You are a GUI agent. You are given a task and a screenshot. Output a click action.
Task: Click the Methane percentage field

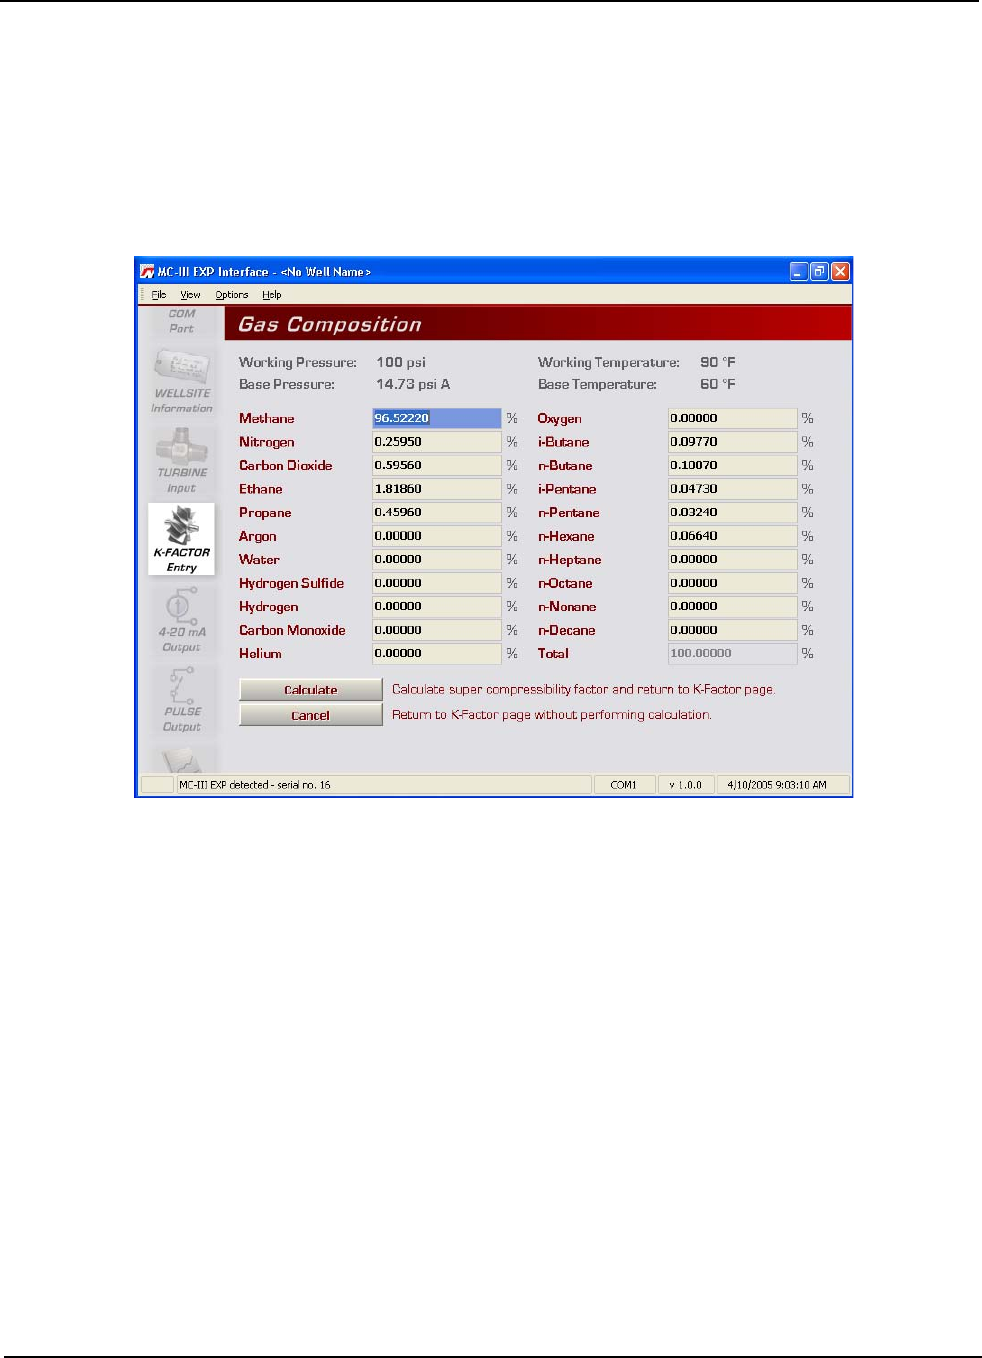click(437, 418)
